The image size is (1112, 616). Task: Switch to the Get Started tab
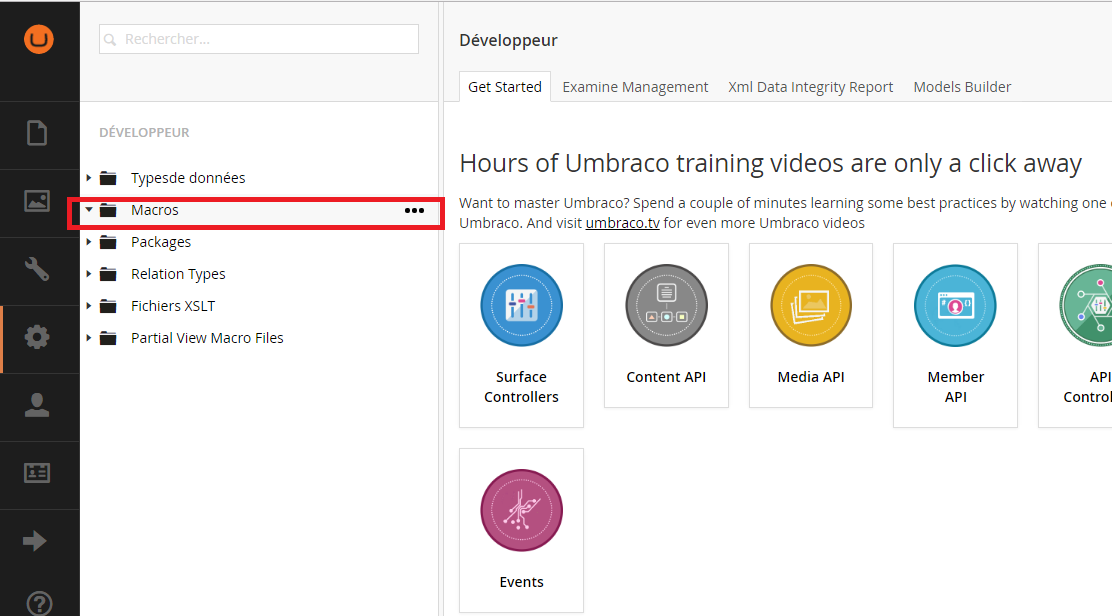click(x=505, y=86)
